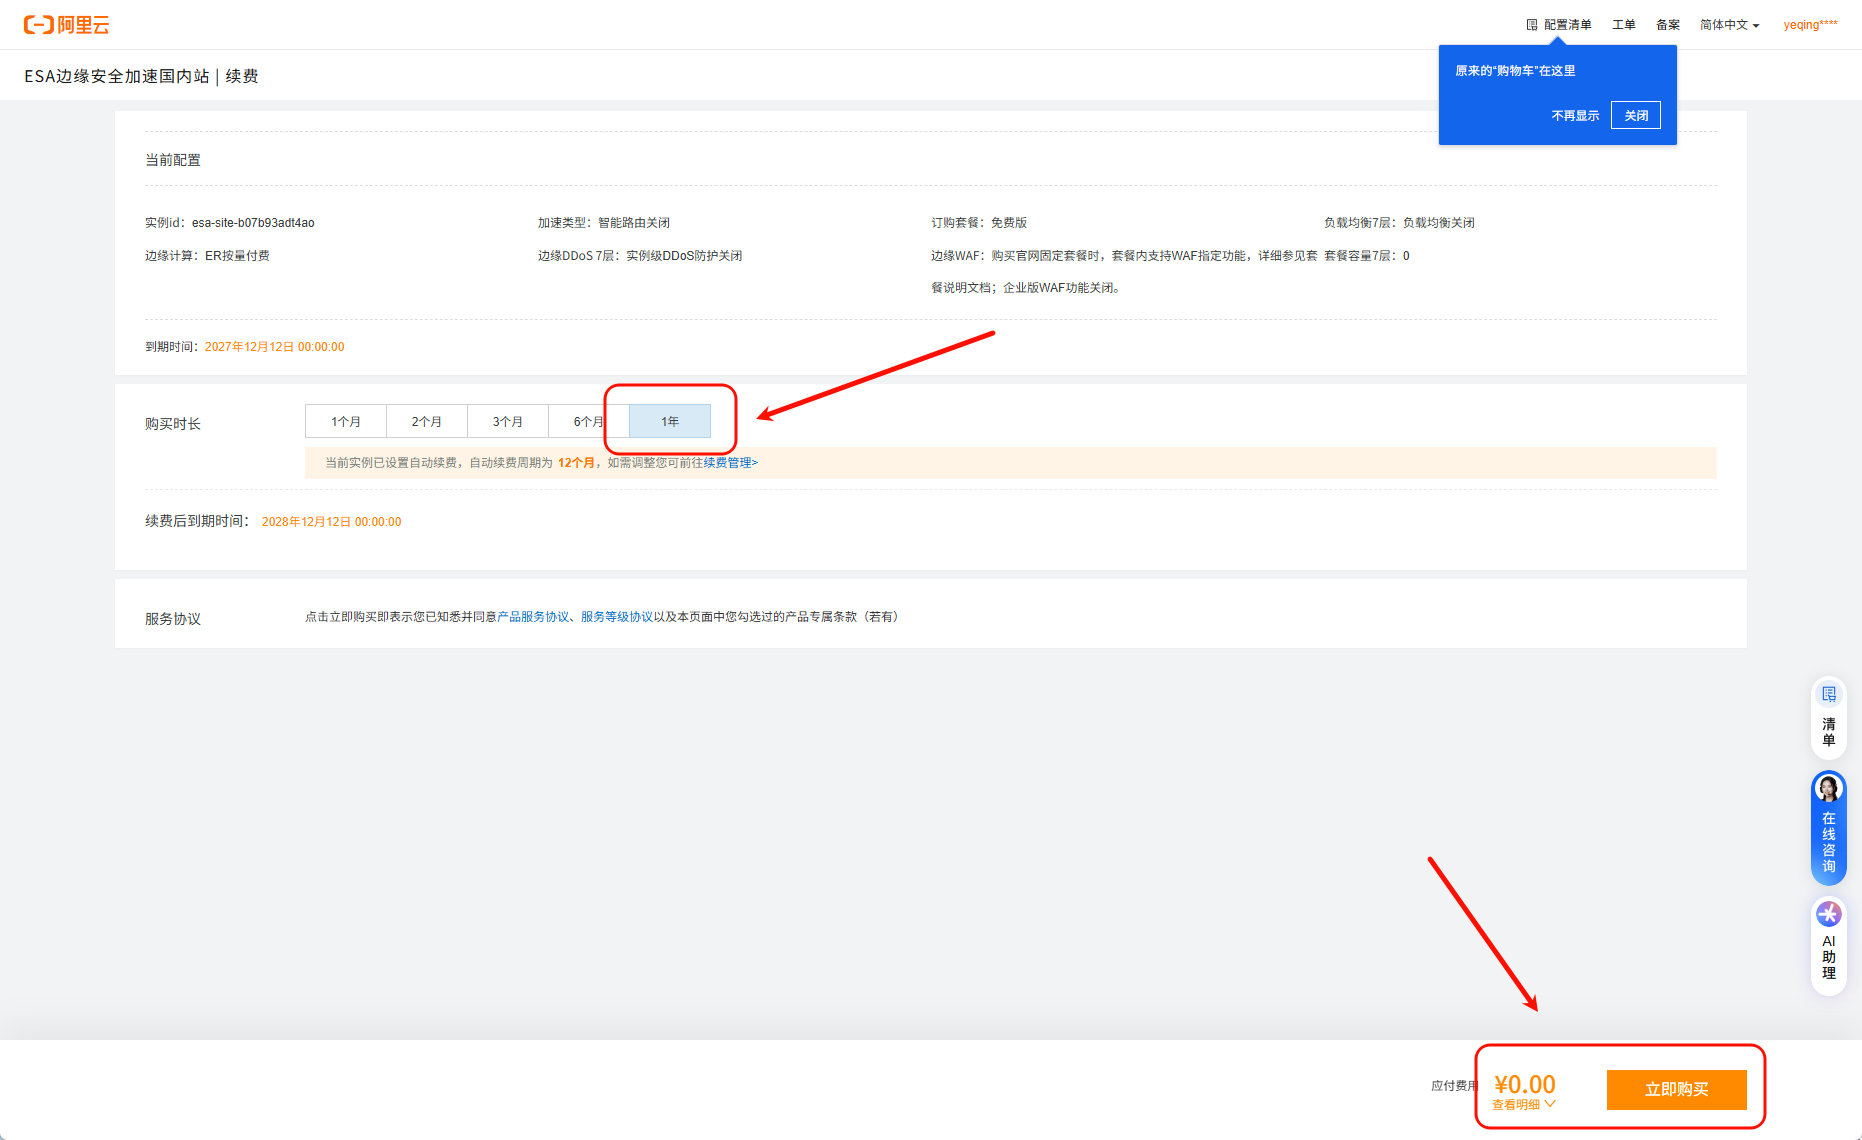Open the 产品服务协议 link
This screenshot has height=1140, width=1862.
pyautogui.click(x=533, y=617)
